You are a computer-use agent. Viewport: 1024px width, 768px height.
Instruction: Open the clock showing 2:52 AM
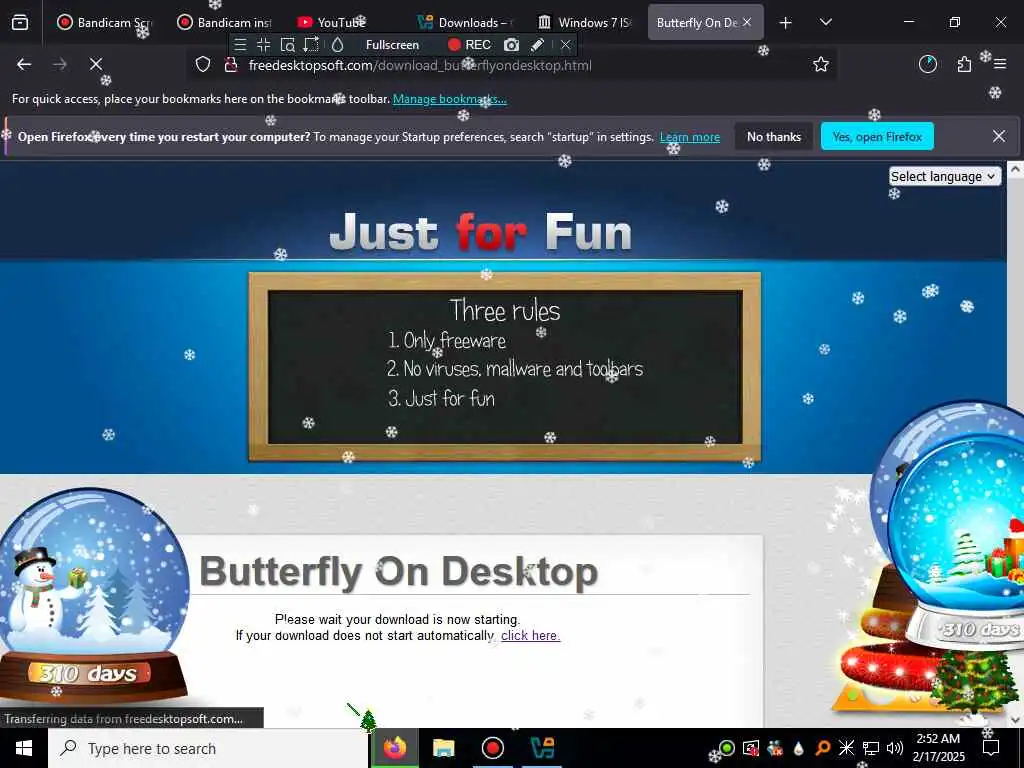click(x=938, y=748)
